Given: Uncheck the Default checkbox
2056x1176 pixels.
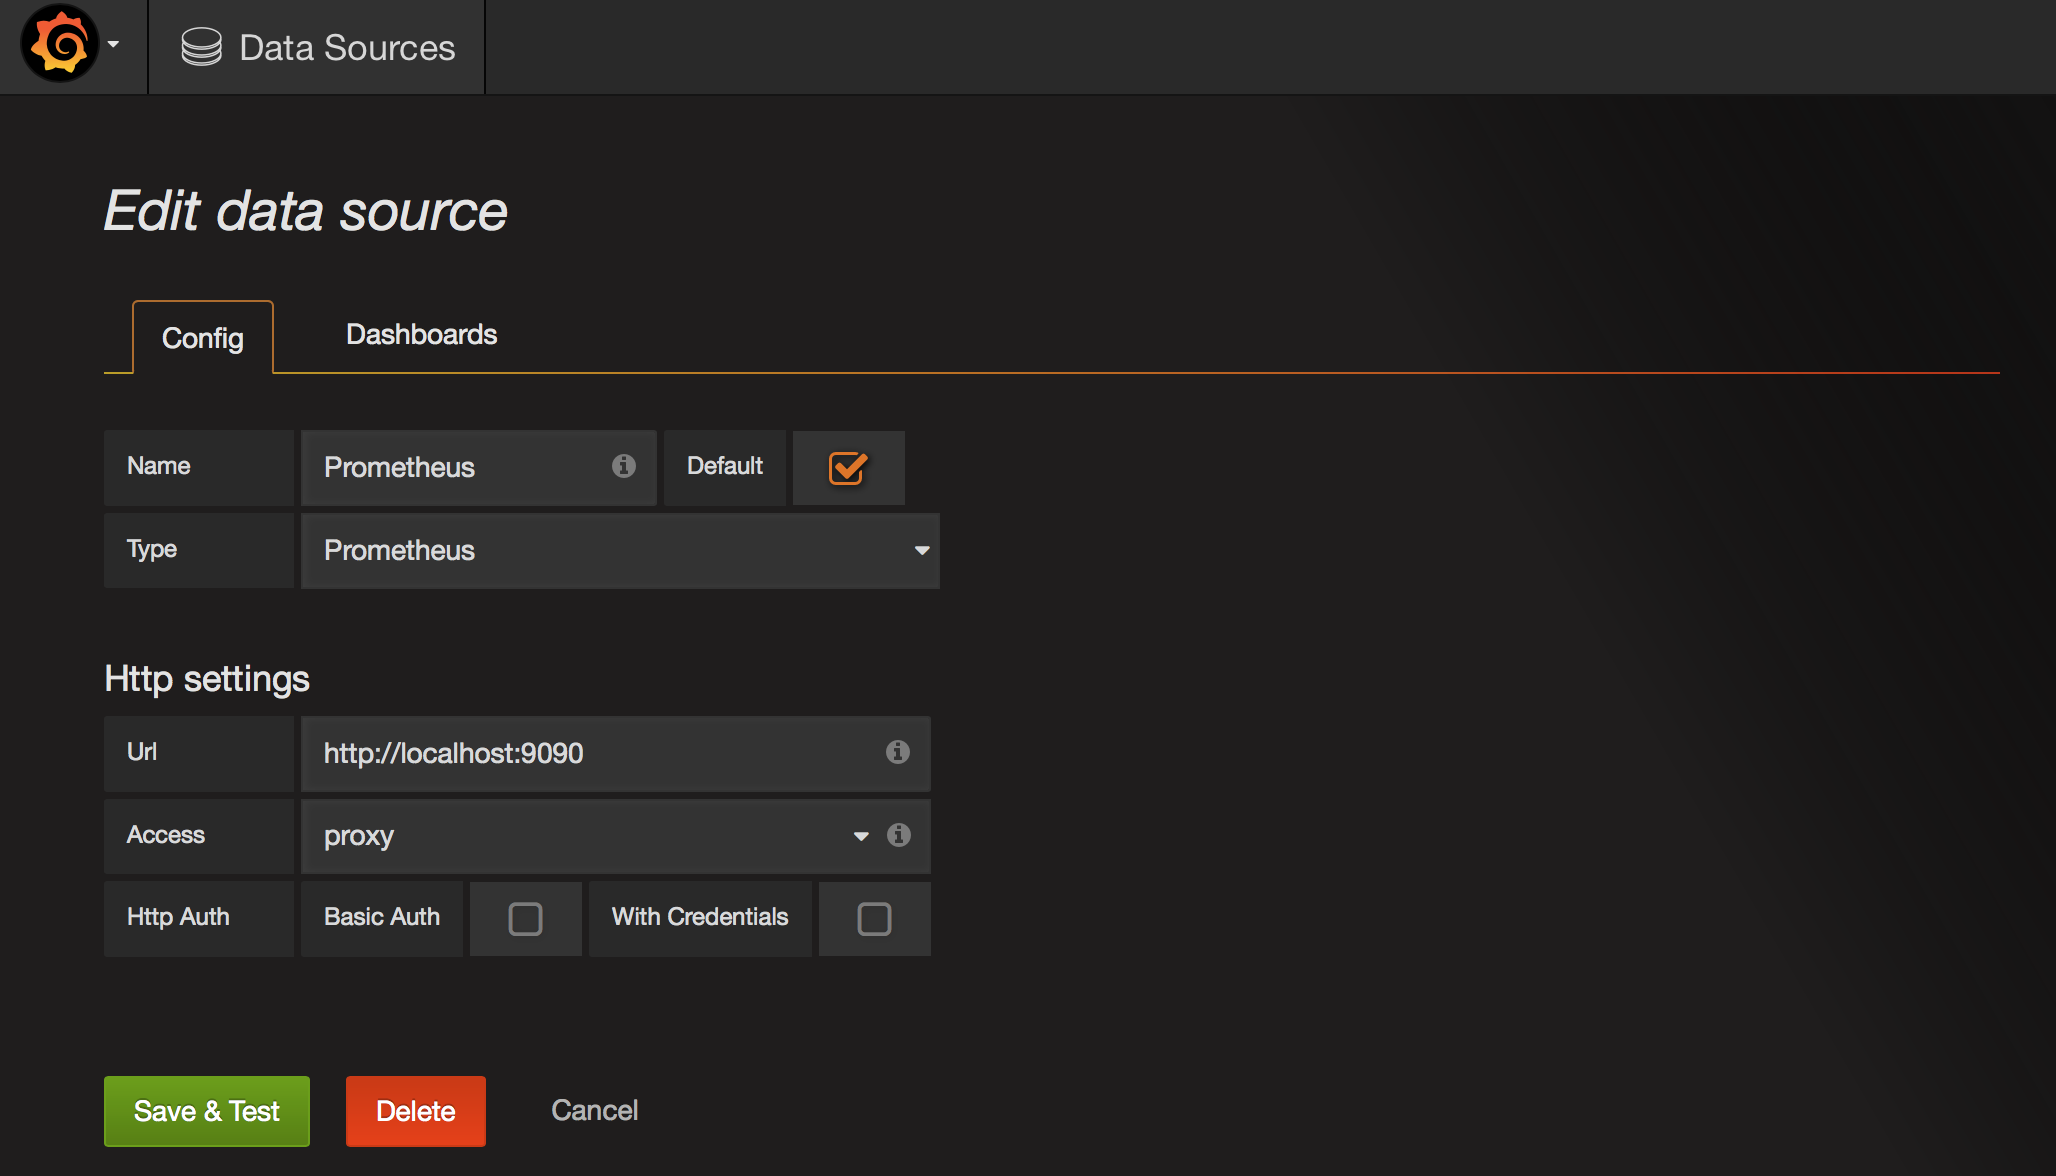Looking at the screenshot, I should (847, 467).
